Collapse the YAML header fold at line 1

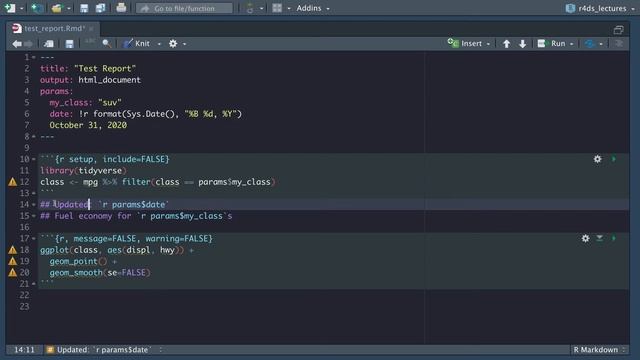pyautogui.click(x=34, y=57)
